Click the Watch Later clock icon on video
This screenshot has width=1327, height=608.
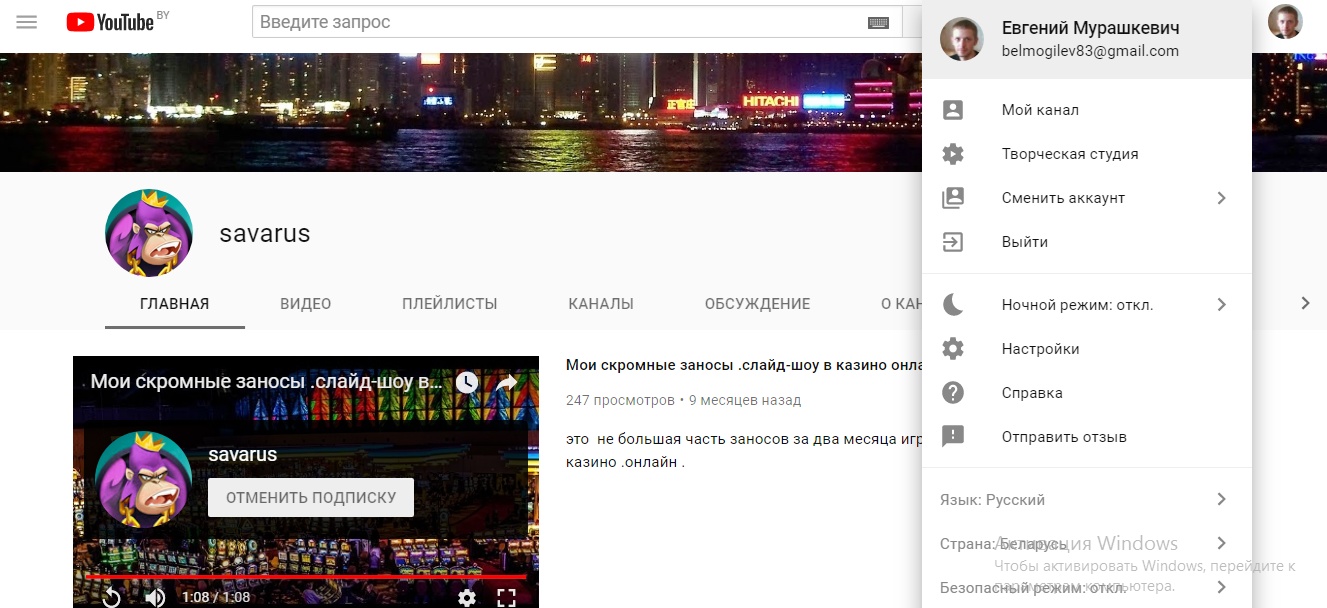(x=467, y=382)
